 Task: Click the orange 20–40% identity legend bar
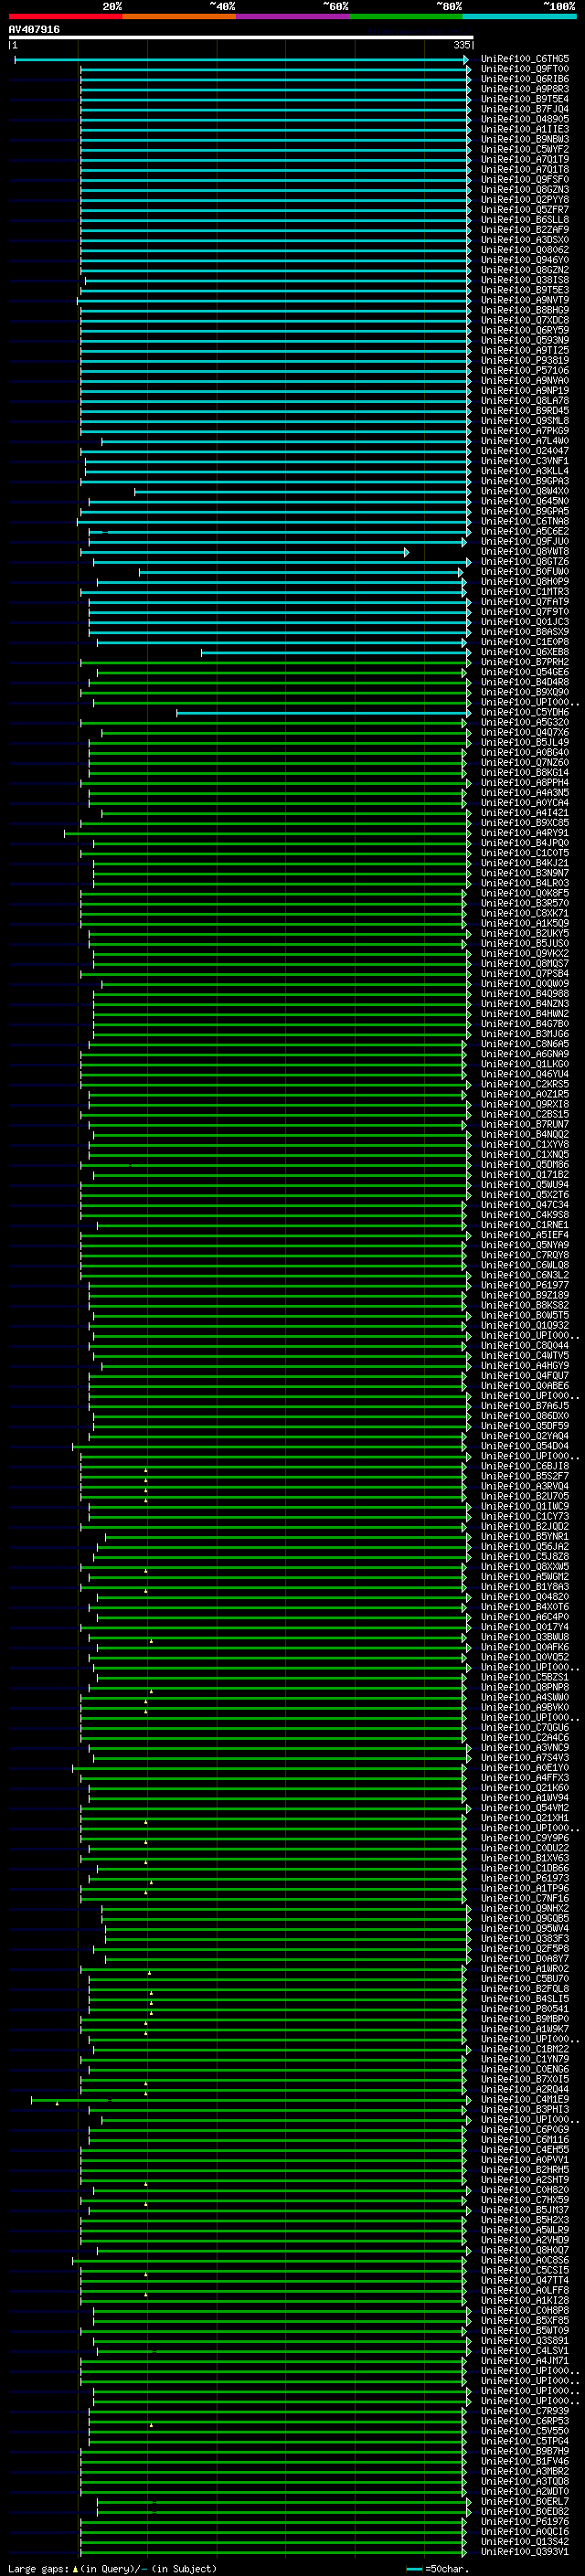[179, 16]
